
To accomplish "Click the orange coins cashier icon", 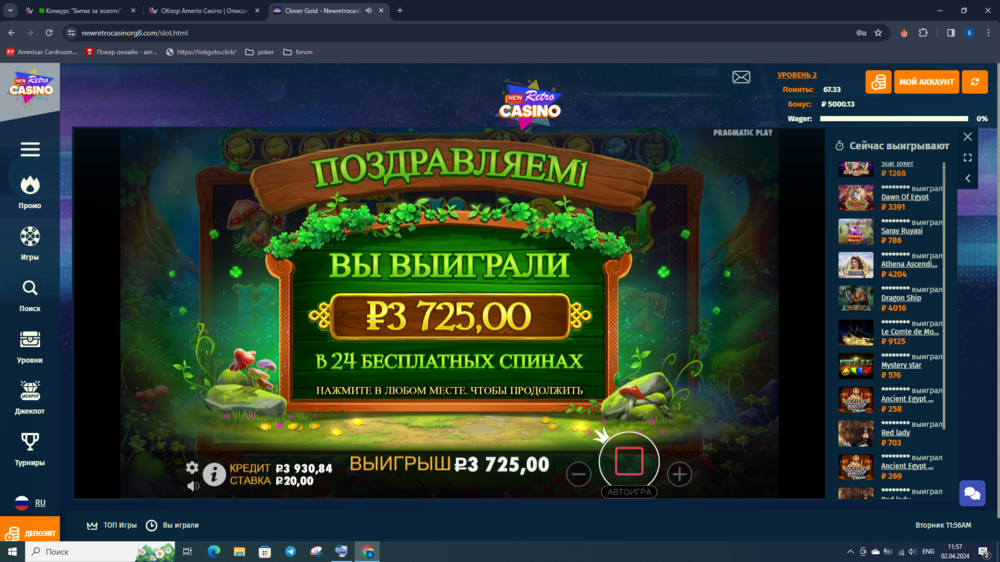I will tap(878, 82).
